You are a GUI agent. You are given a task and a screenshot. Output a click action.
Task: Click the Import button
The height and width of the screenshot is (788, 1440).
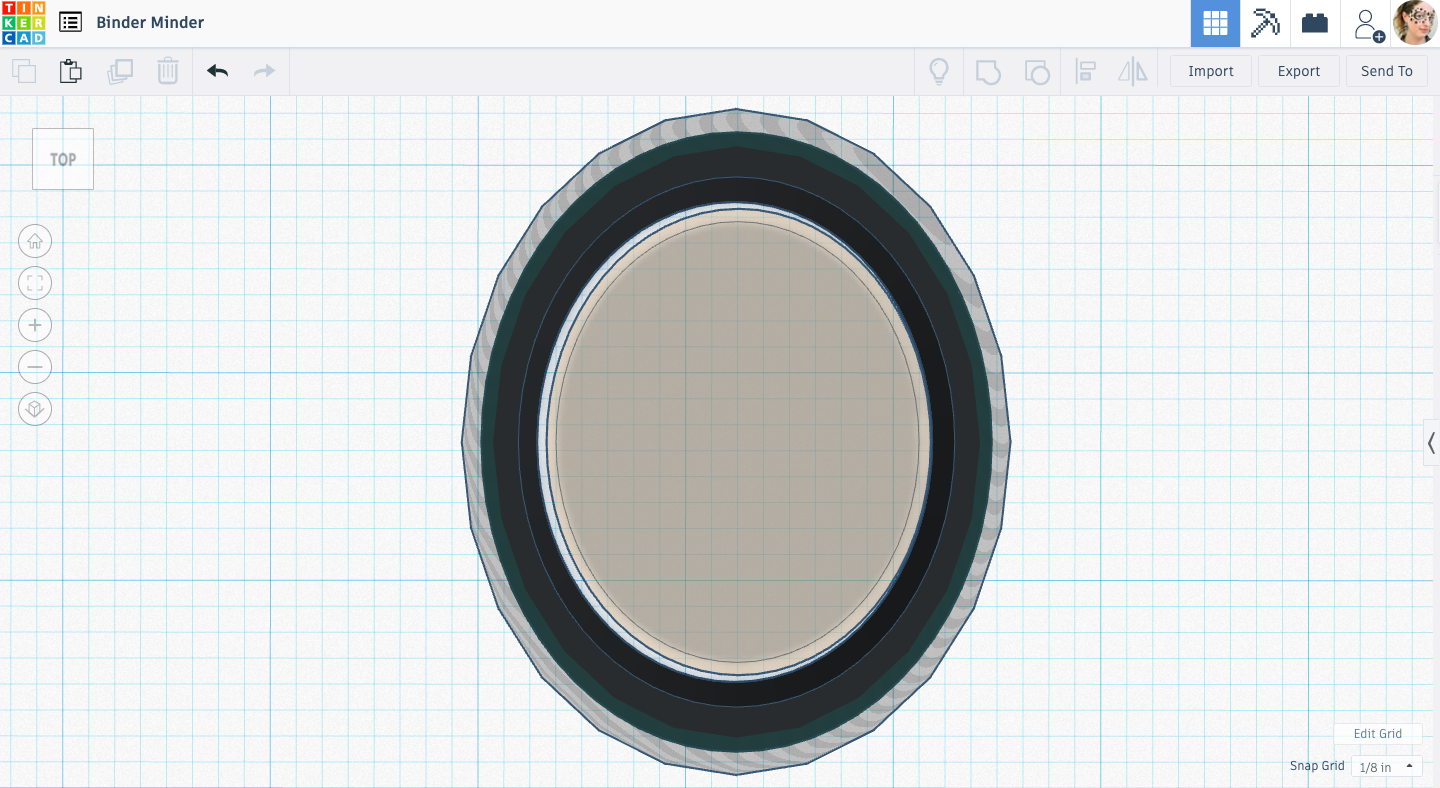[1211, 71]
